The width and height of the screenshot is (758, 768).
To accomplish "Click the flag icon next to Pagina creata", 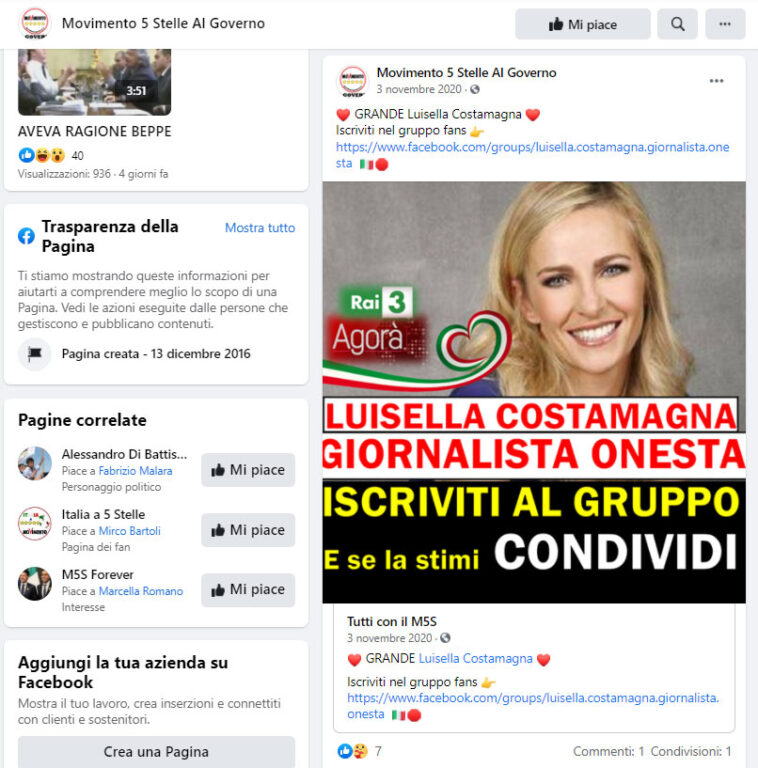I will pos(35,354).
